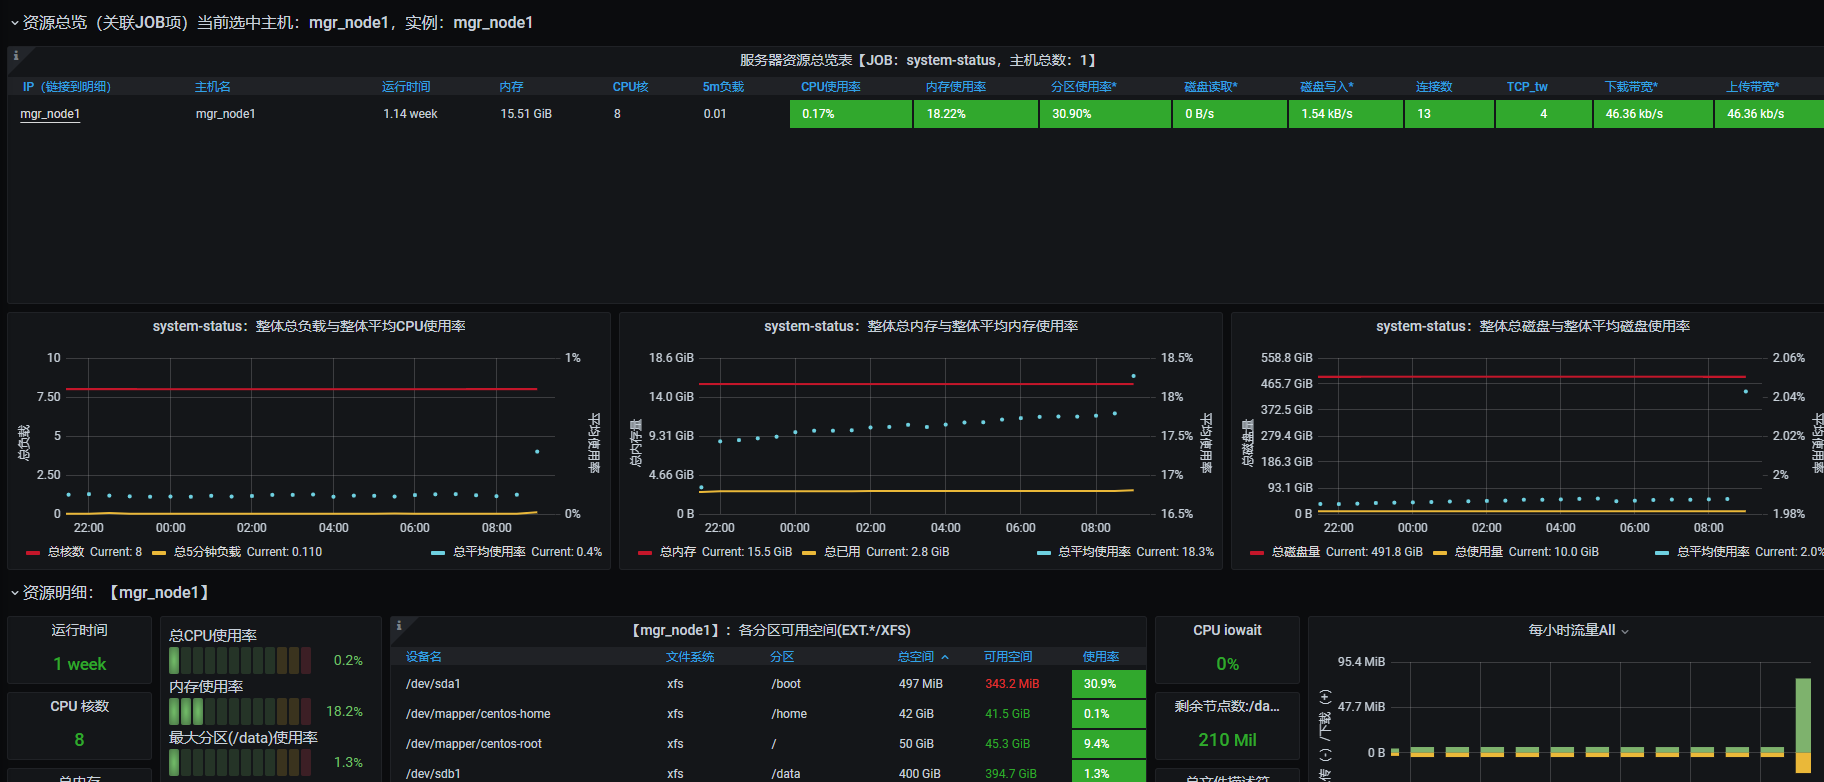The height and width of the screenshot is (782, 1824).
Task: Click info icon on mgr_node1 partition space panel
Action: click(x=399, y=626)
